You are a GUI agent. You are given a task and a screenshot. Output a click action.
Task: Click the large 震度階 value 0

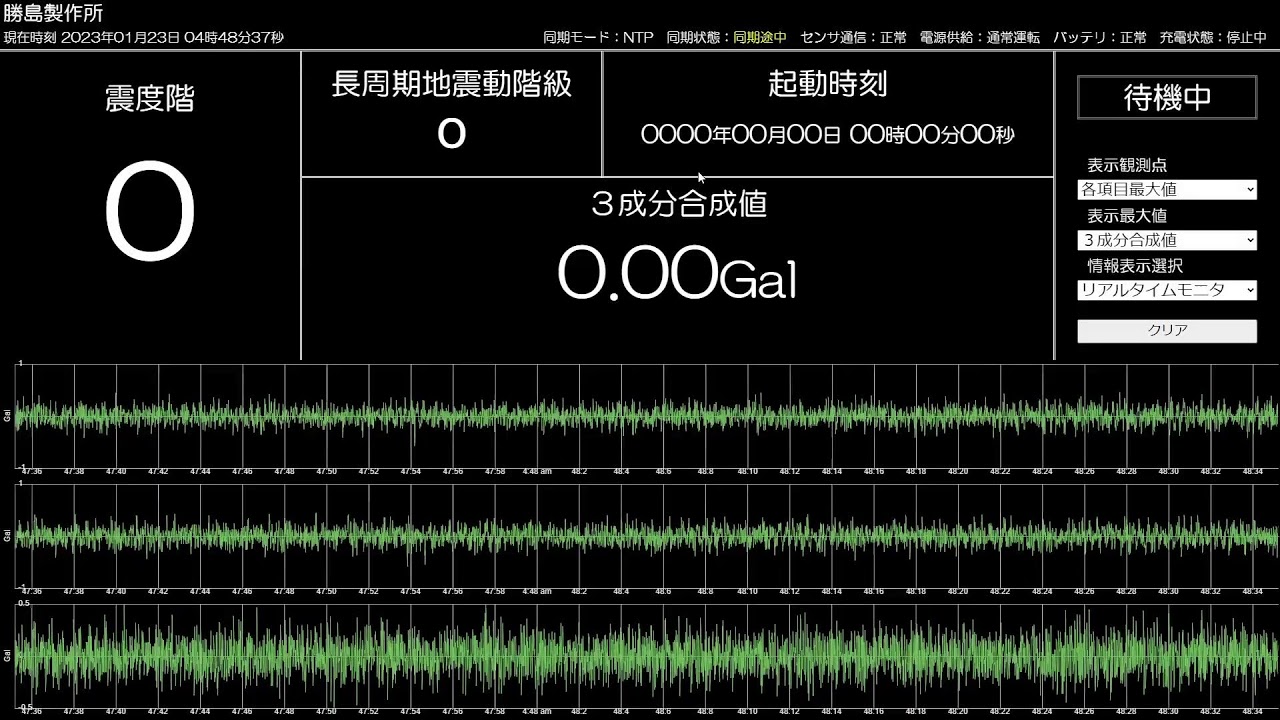[149, 214]
